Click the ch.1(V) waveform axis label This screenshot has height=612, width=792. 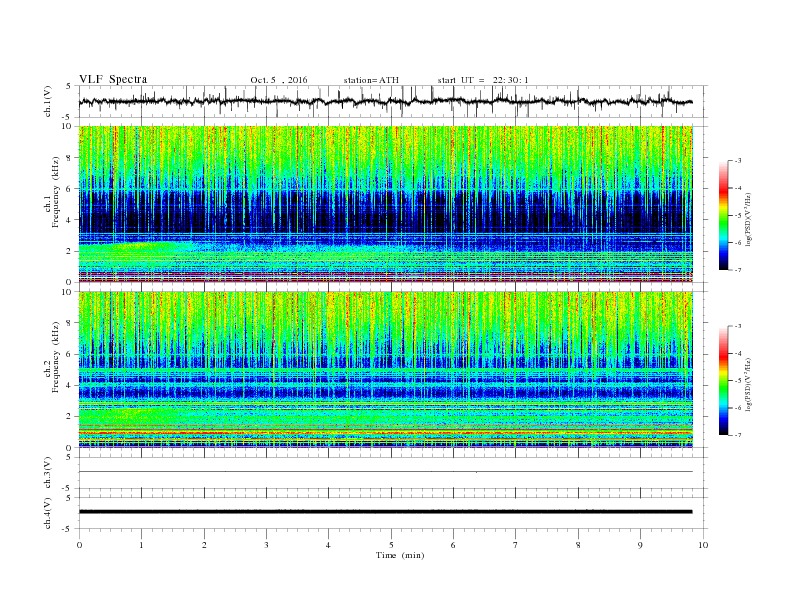click(48, 102)
